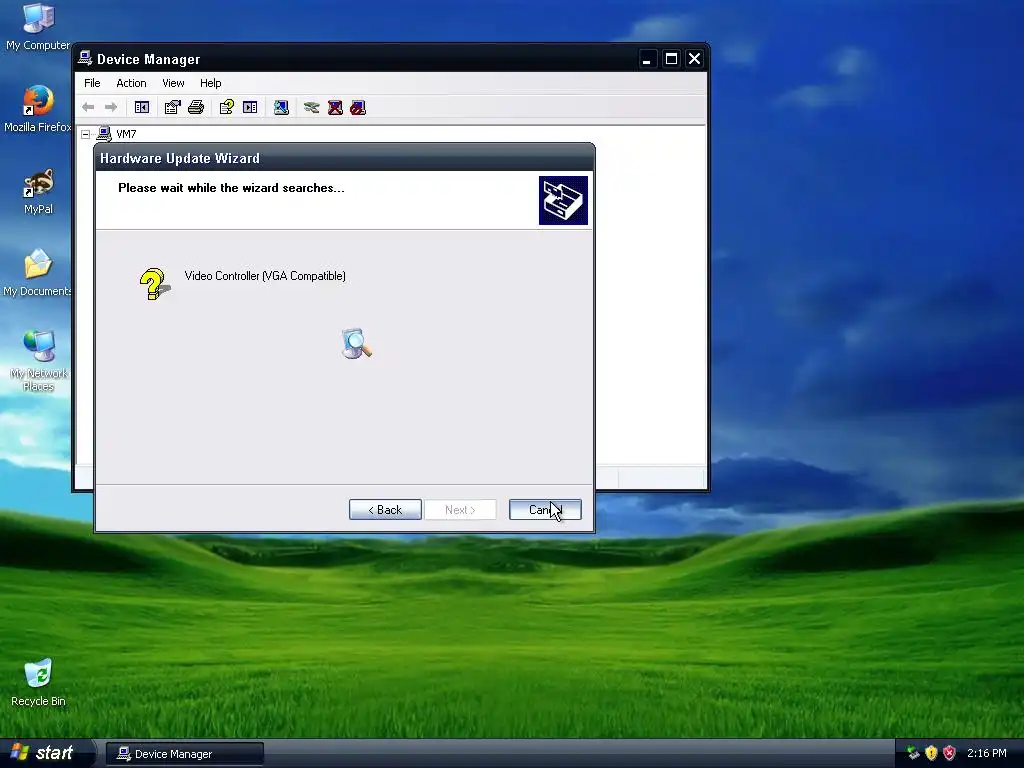1024x768 pixels.
Task: Select the MyPal desktop shortcut
Action: [38, 192]
